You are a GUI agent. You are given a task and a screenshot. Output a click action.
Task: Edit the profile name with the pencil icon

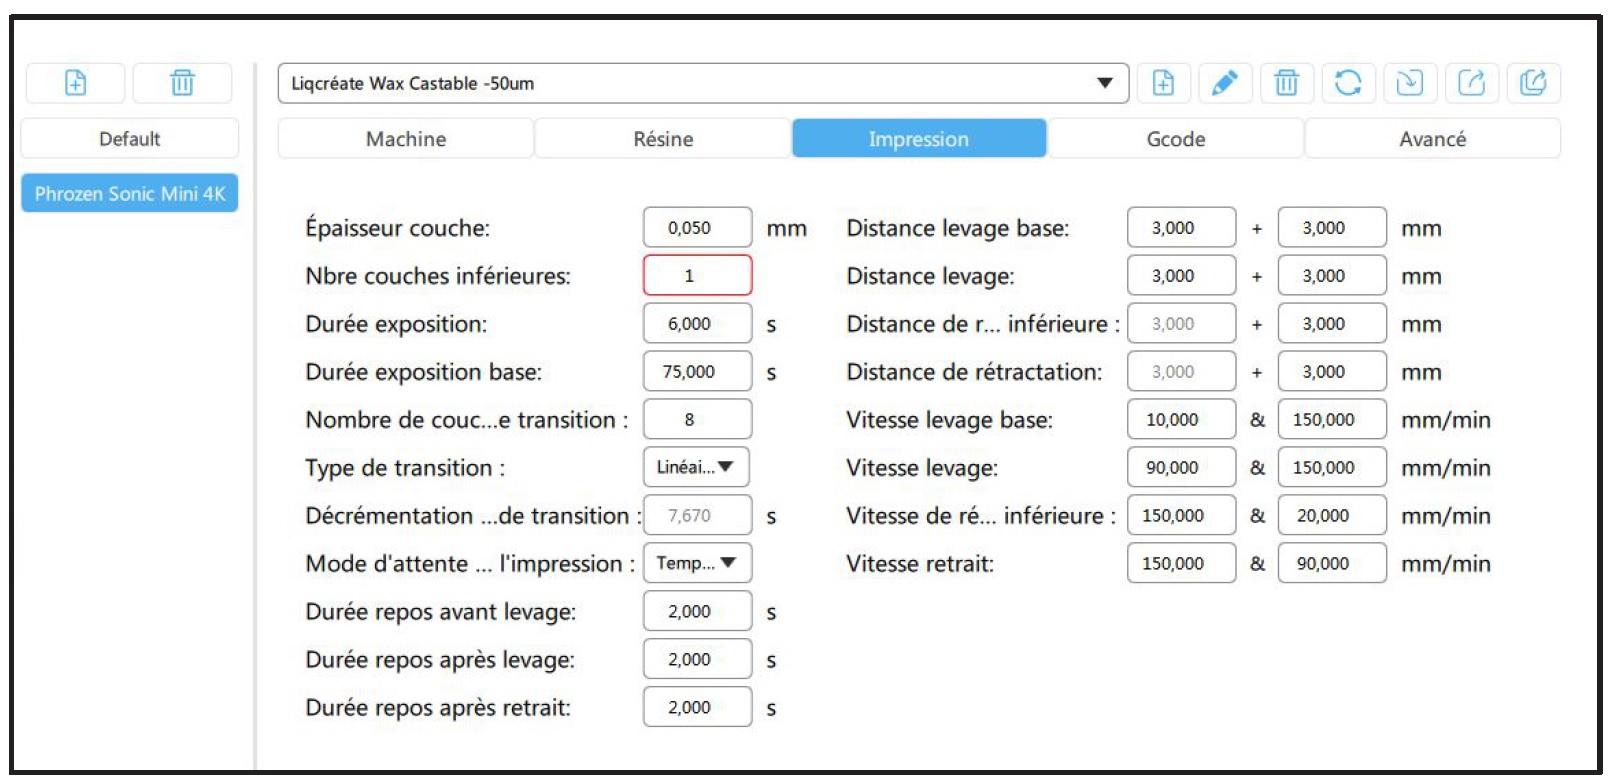pos(1224,83)
